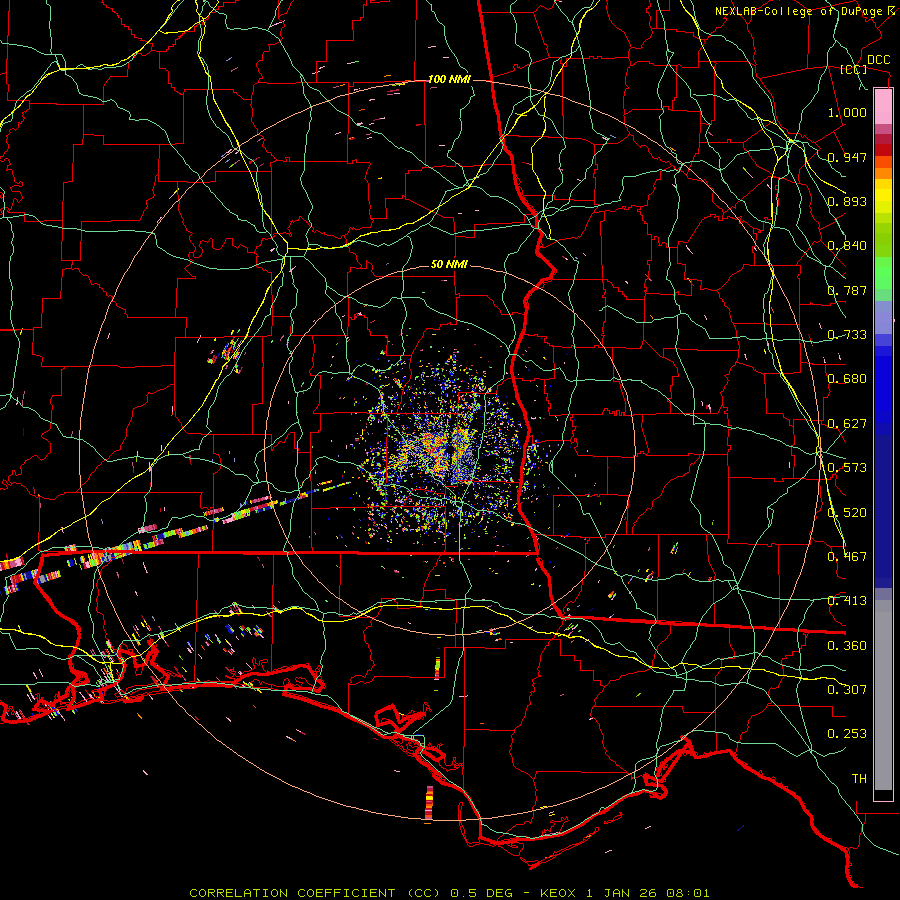Click the 0.467 scale value
This screenshot has height=900, width=900.
click(847, 557)
